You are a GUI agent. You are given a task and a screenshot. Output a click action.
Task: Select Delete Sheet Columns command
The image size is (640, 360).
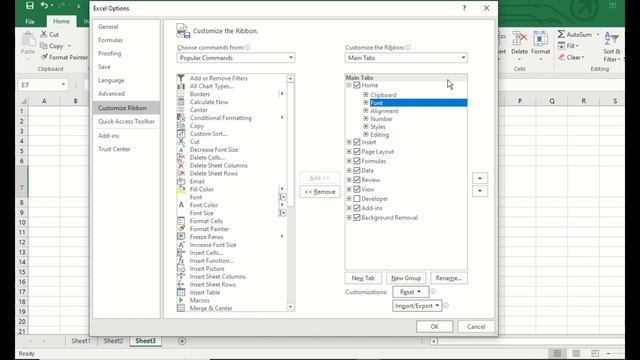[218, 165]
